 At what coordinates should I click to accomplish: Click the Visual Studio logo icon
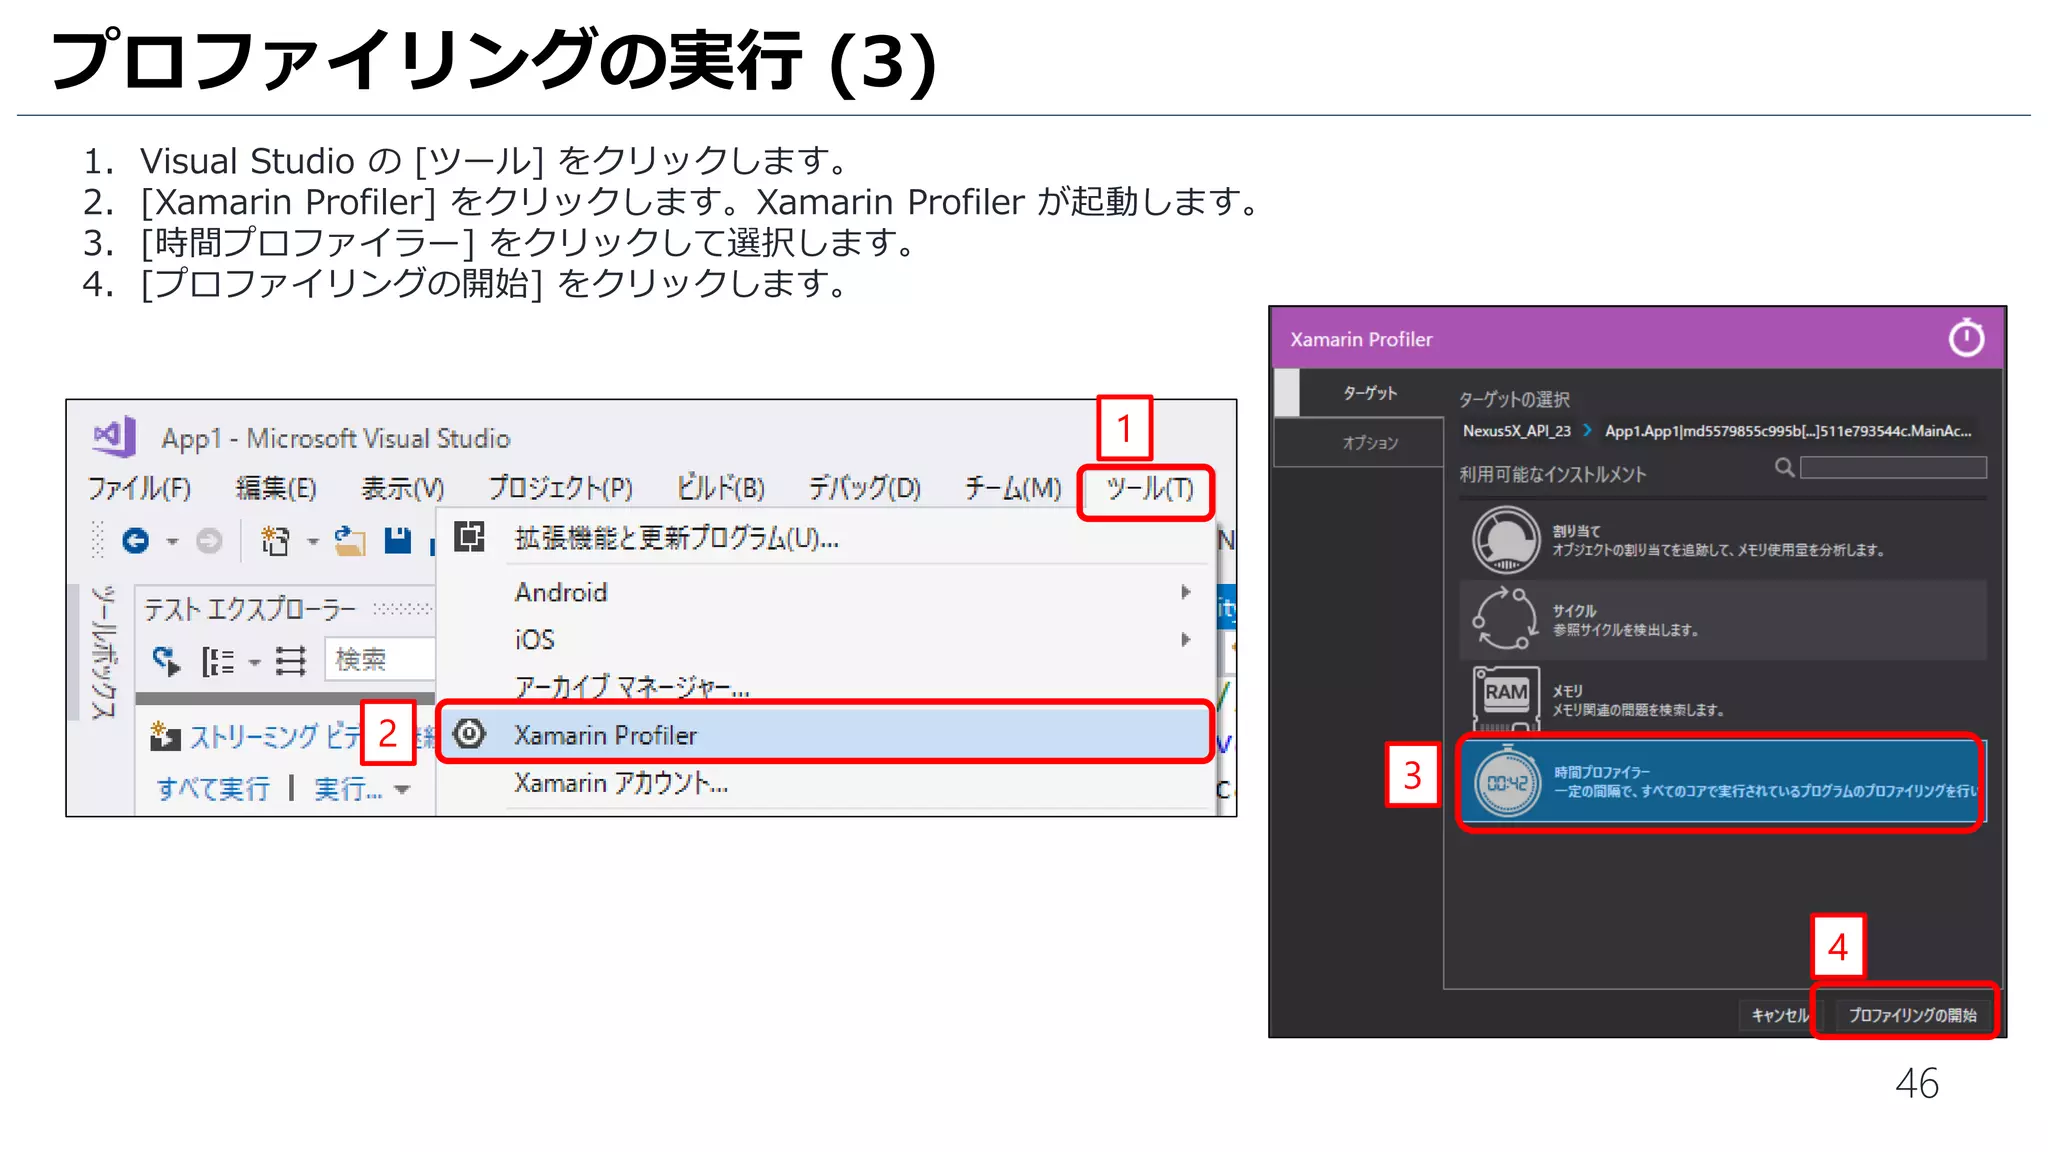point(115,436)
